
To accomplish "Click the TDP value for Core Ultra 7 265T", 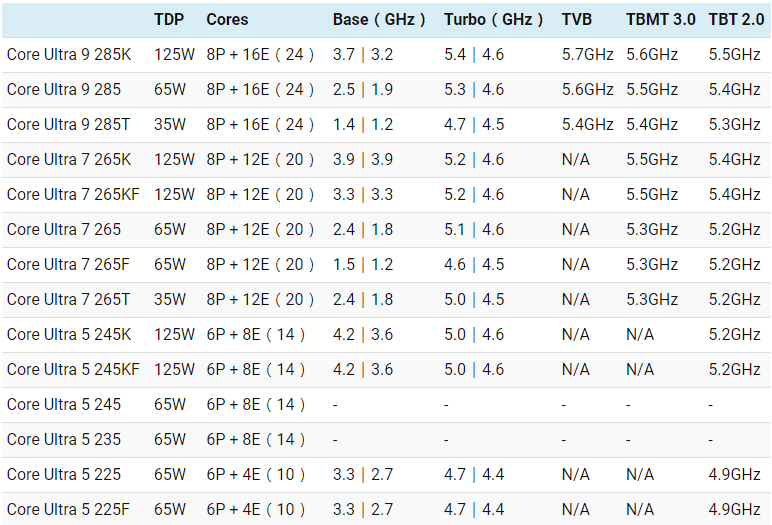I will pos(170,299).
